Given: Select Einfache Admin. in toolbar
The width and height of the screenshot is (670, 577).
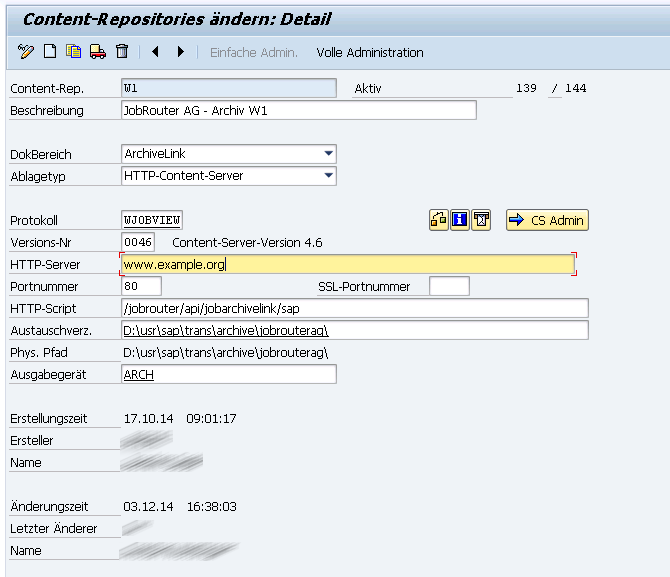Looking at the screenshot, I should click(253, 52).
